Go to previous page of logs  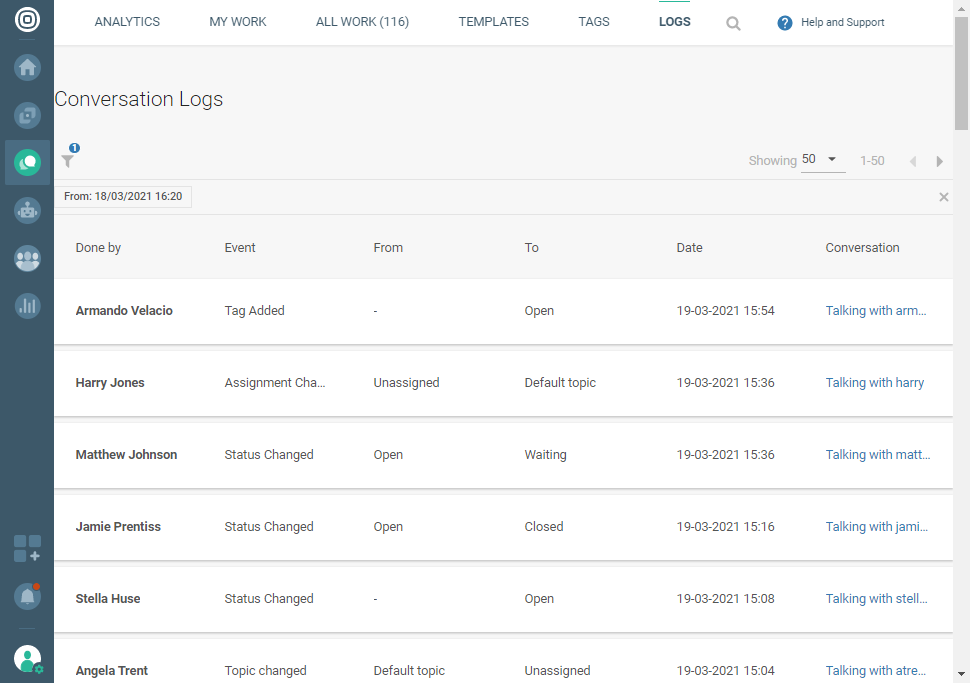coord(912,161)
